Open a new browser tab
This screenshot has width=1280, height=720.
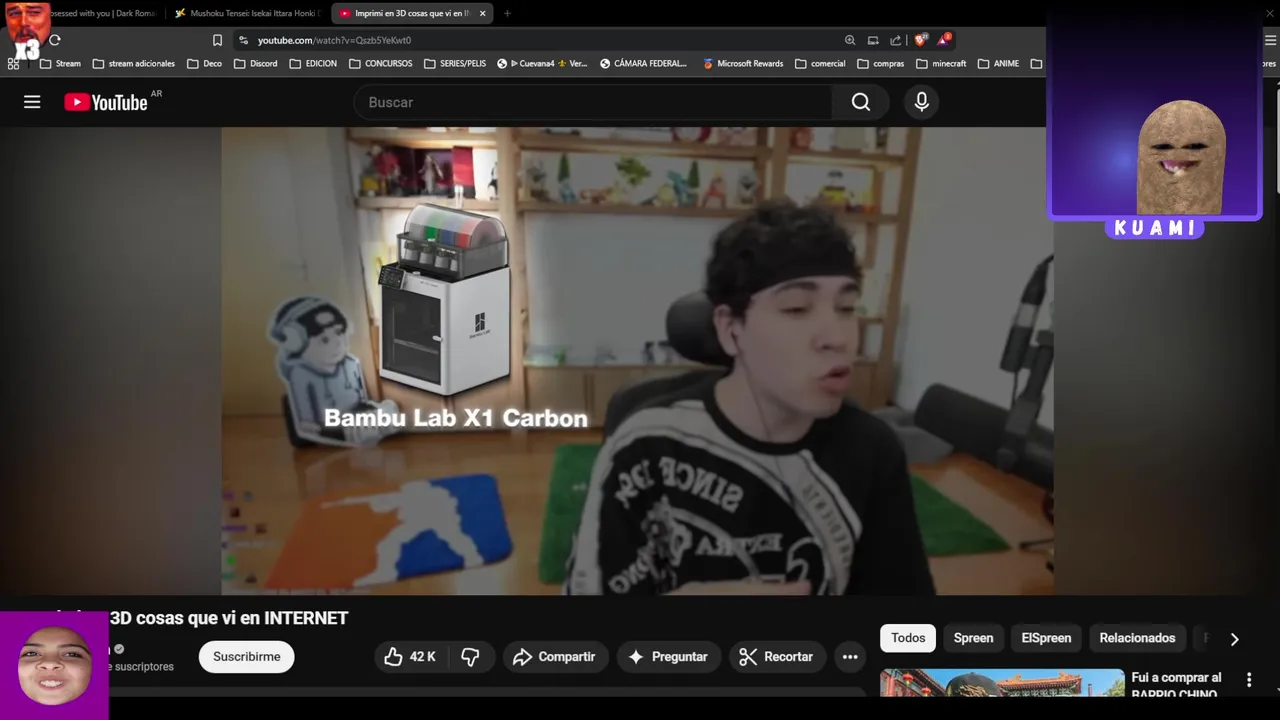(x=507, y=13)
